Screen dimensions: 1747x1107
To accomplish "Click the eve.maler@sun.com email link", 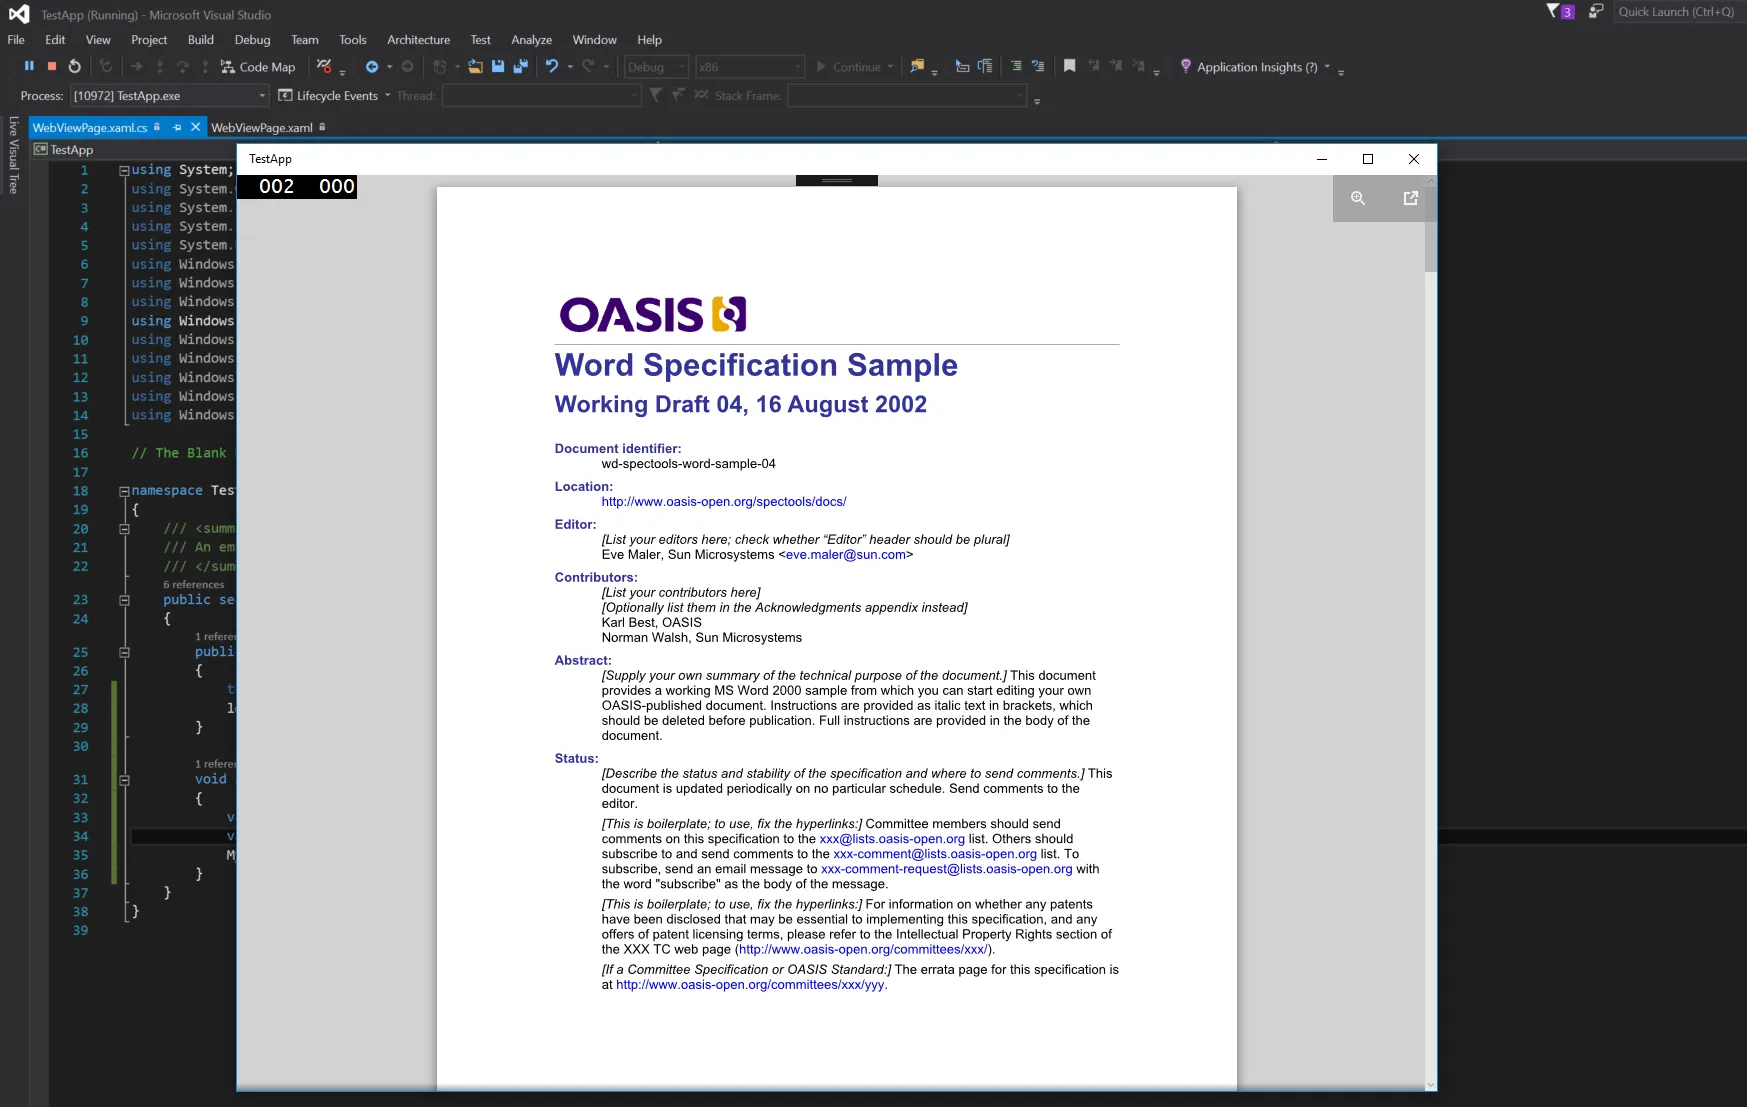I will [846, 555].
